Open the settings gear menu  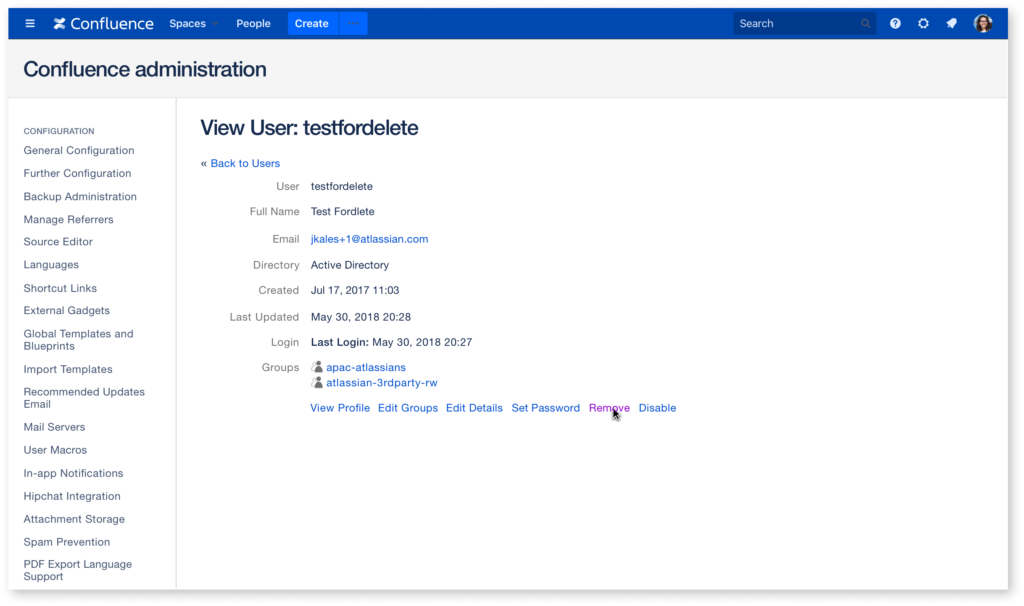click(x=923, y=23)
